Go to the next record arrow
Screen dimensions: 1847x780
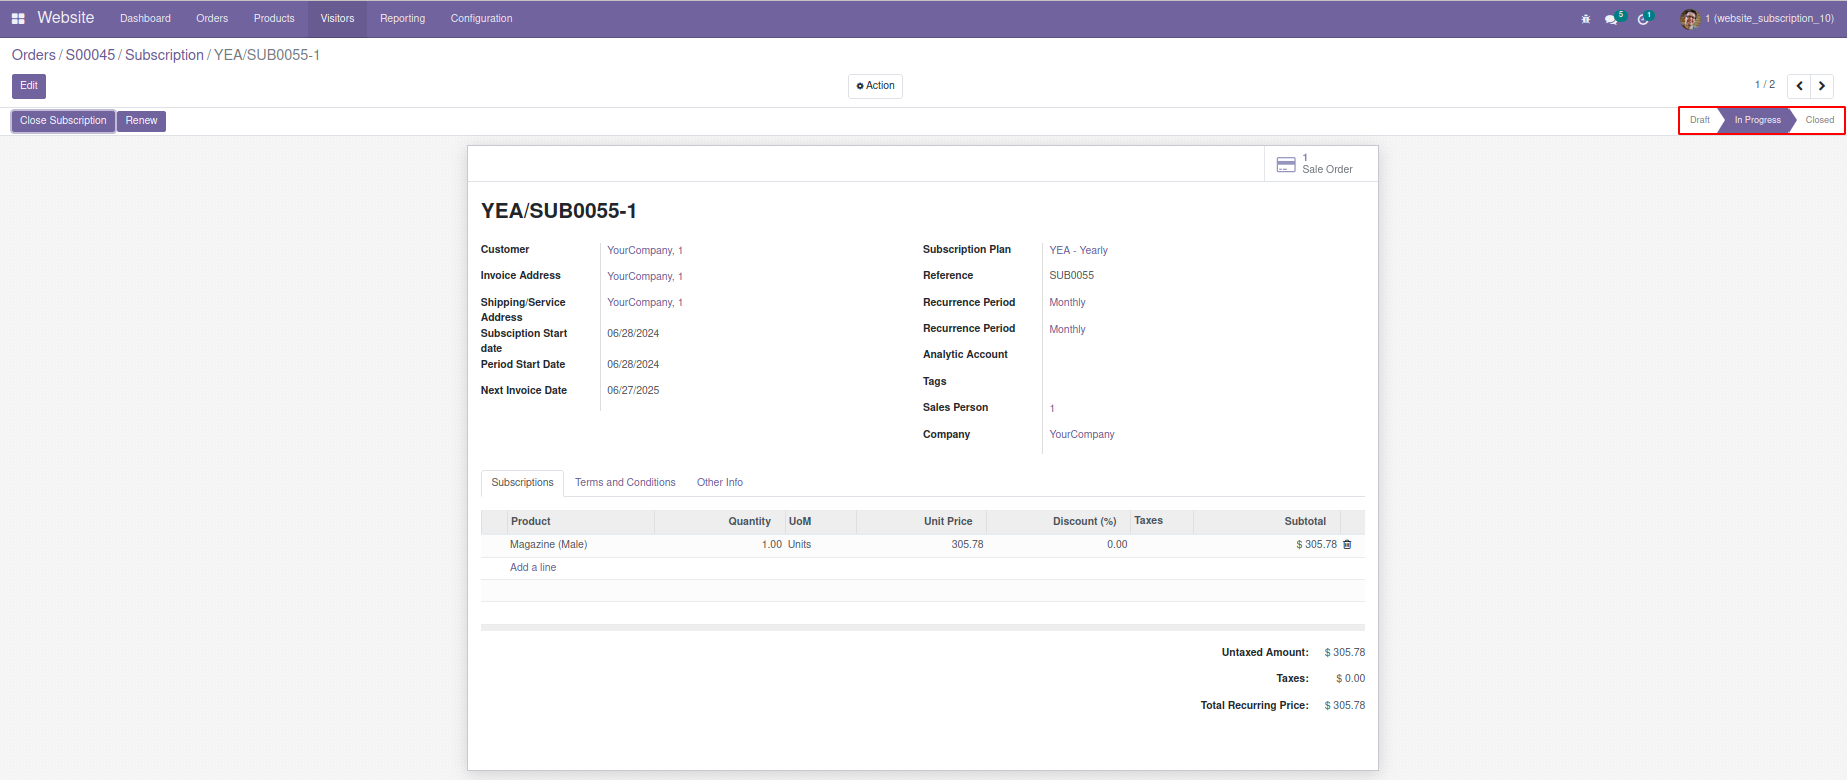pos(1822,86)
